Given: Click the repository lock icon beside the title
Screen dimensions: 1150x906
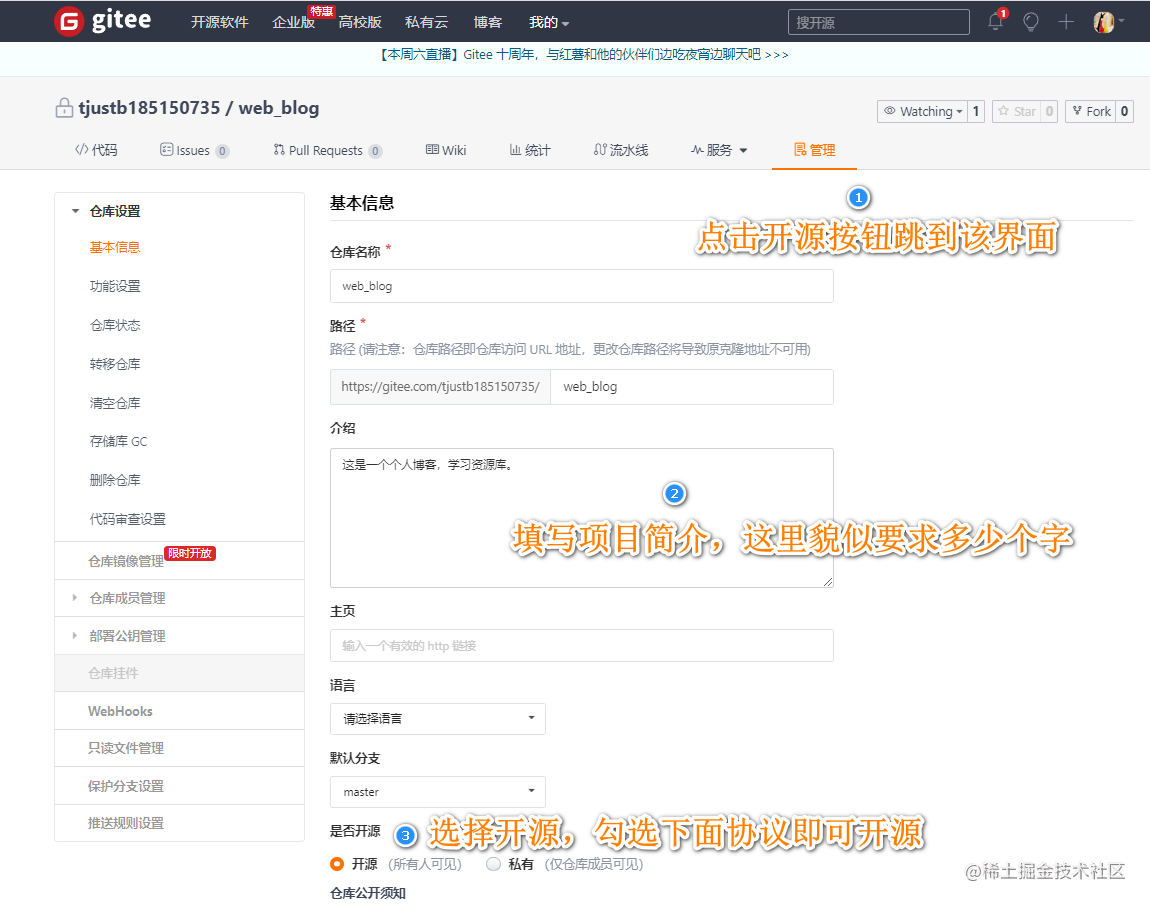Looking at the screenshot, I should 62,107.
